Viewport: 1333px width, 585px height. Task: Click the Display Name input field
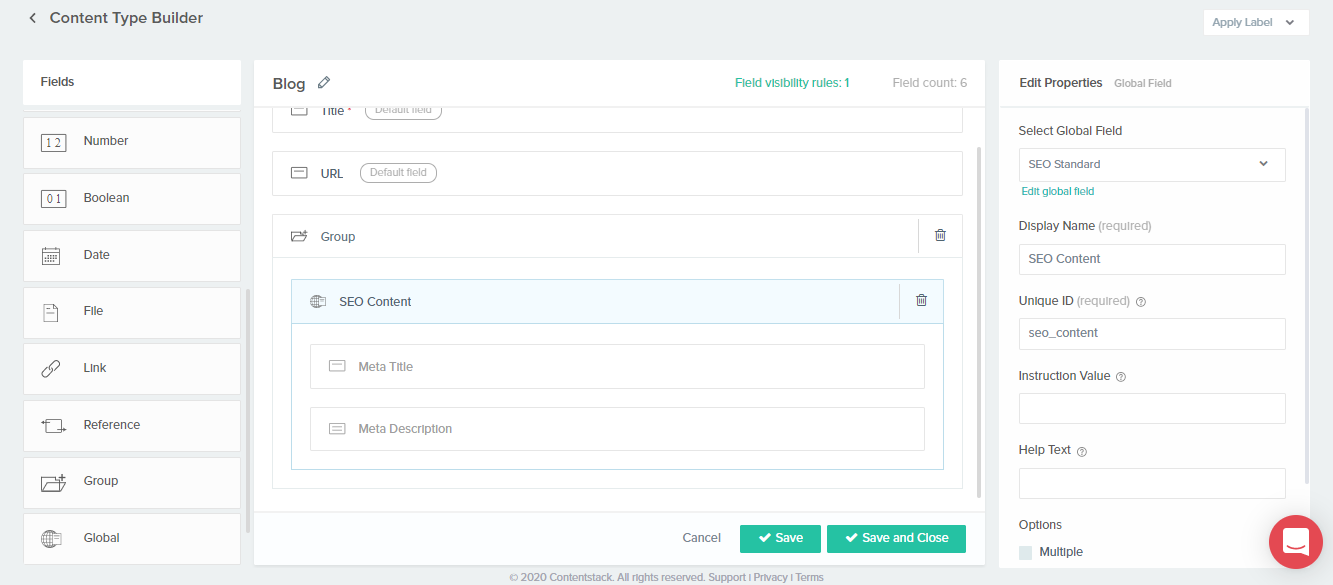coord(1152,259)
